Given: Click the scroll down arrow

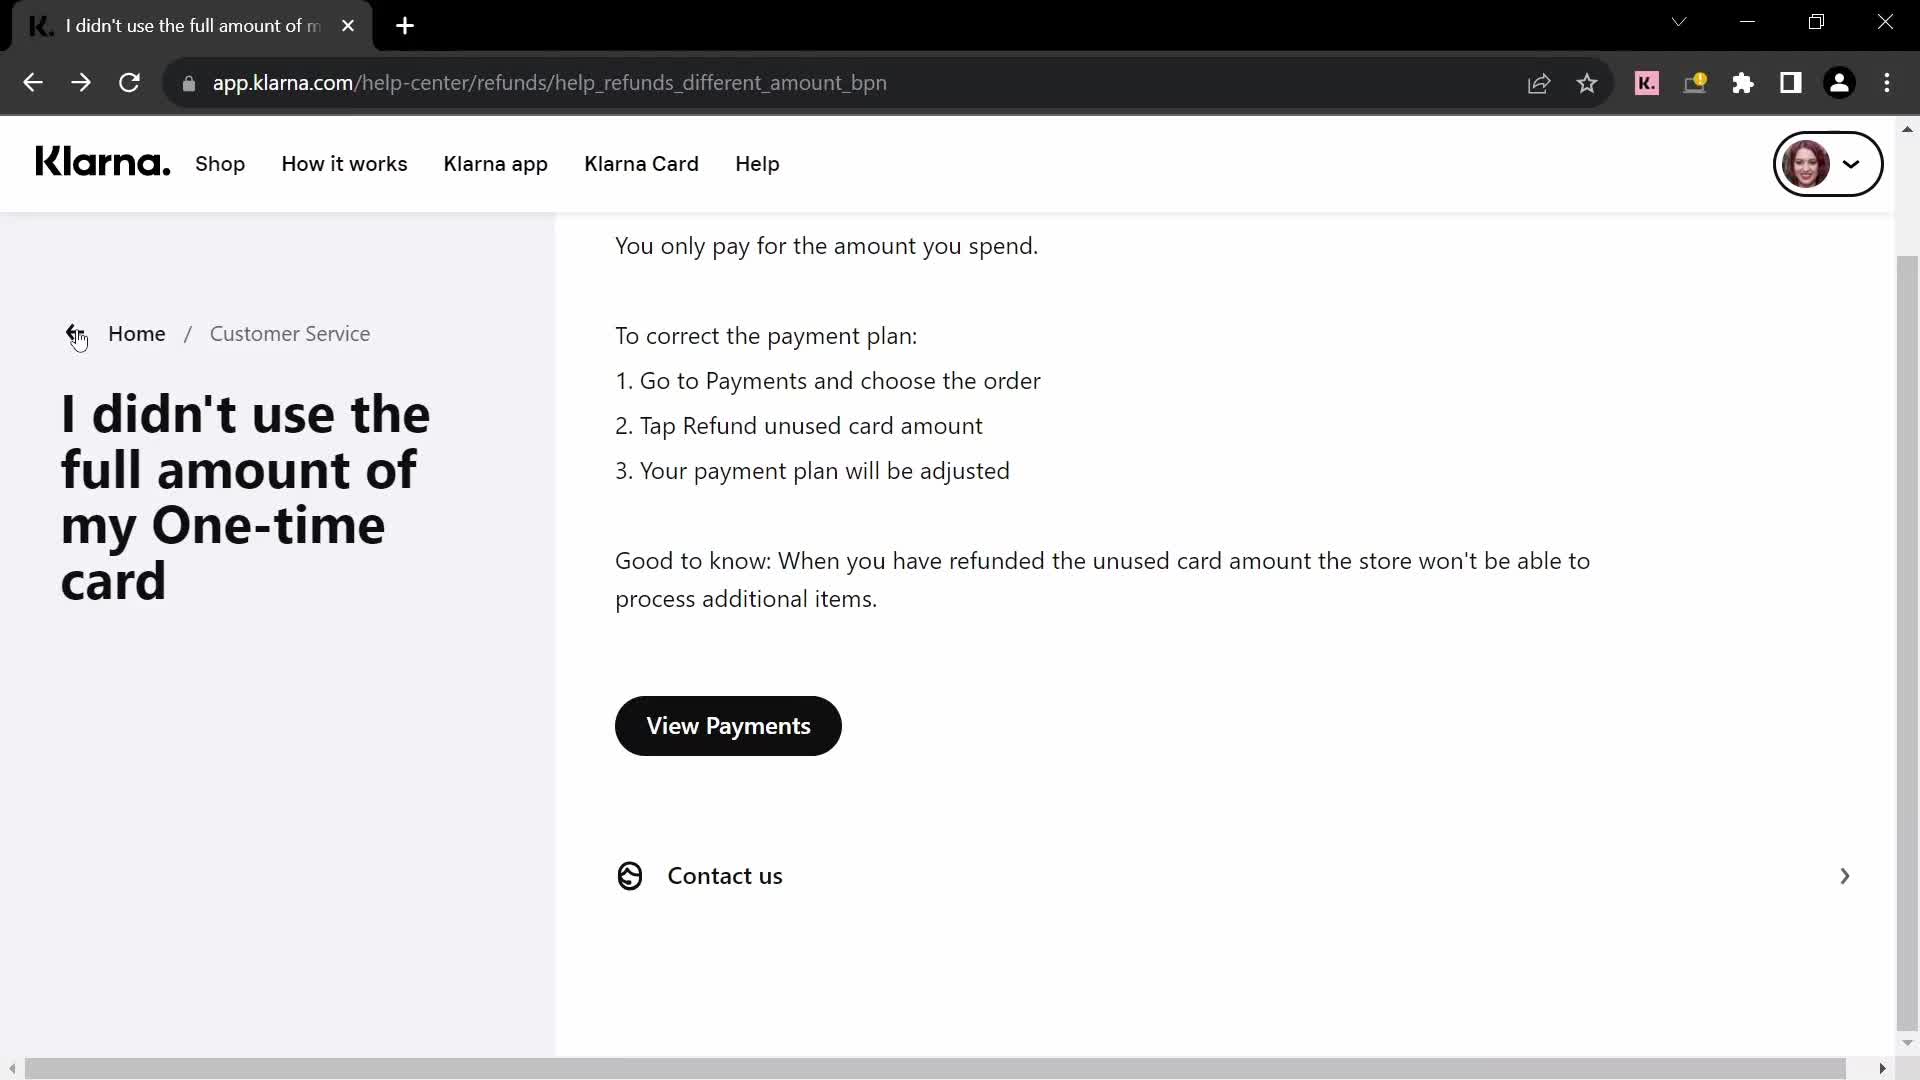Looking at the screenshot, I should (x=1907, y=1043).
